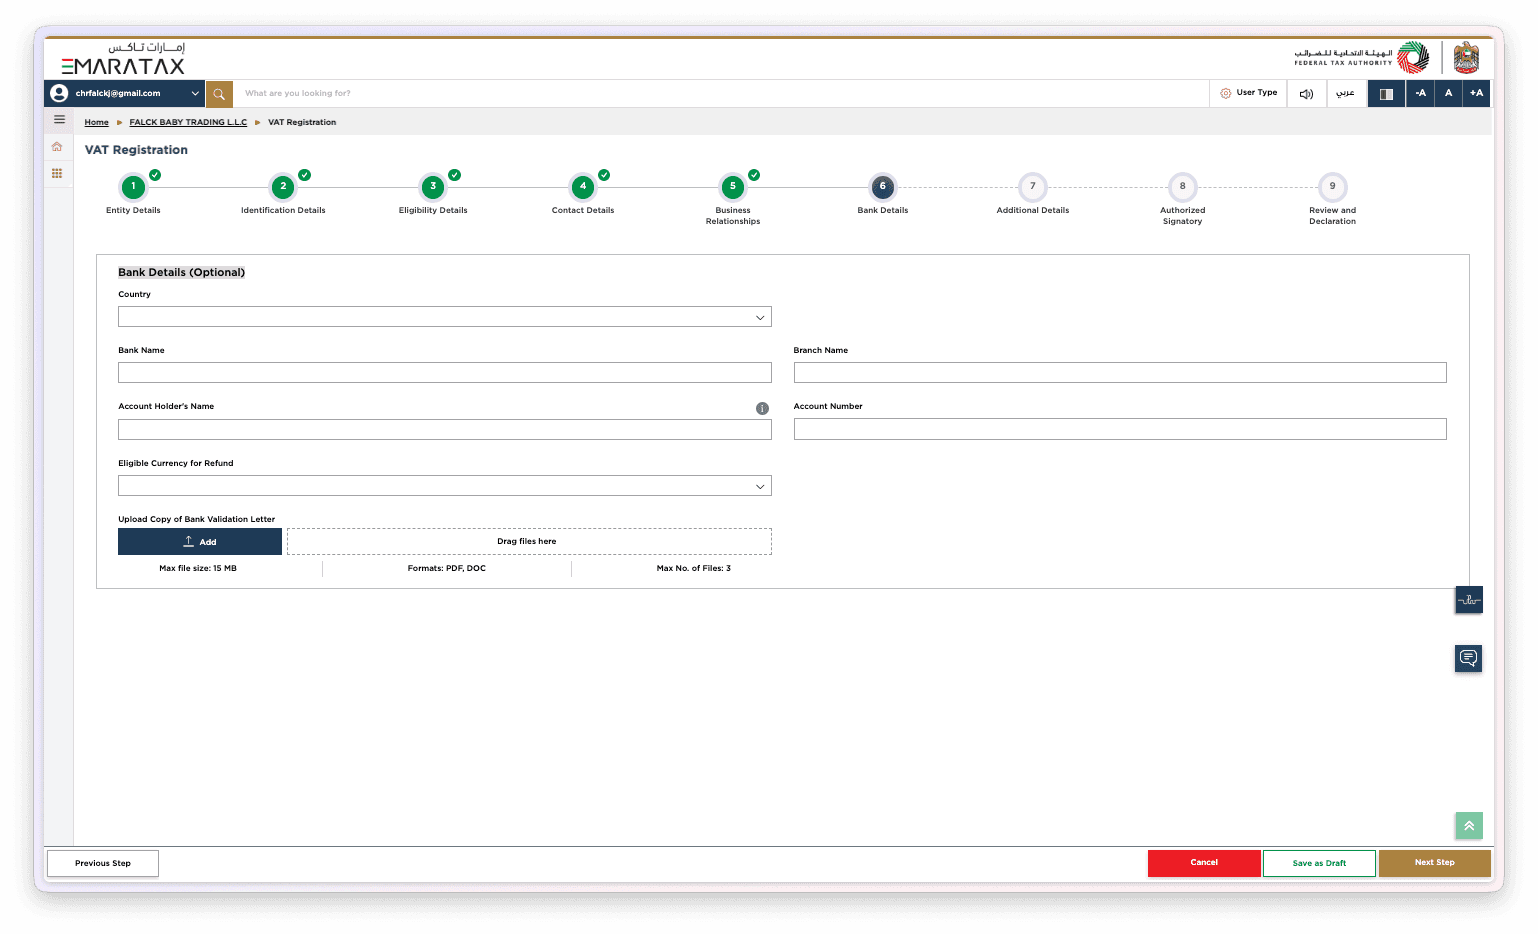Click the 'Max file size: 15 MB' text
The width and height of the screenshot is (1538, 934).
point(198,568)
